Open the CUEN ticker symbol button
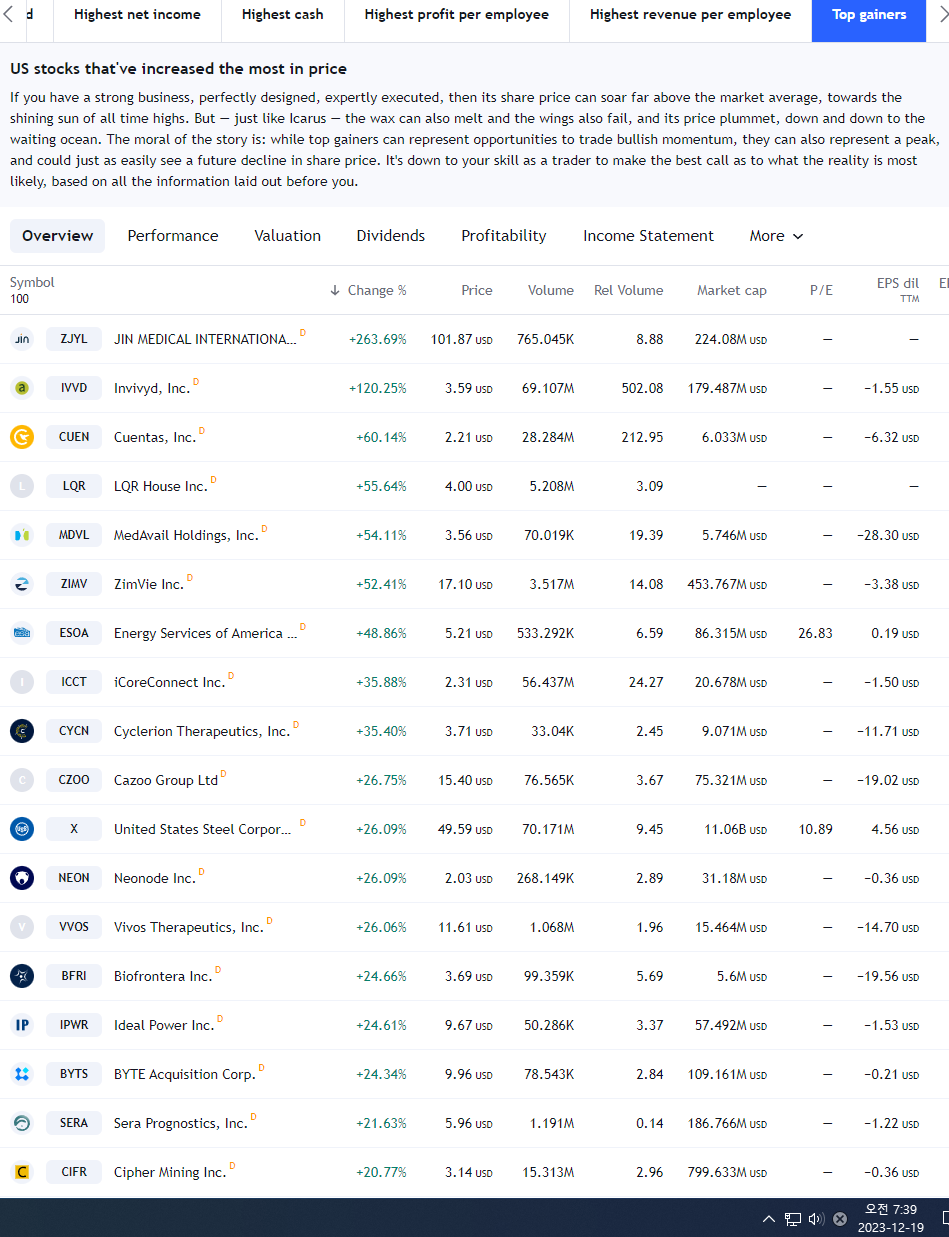 [x=74, y=437]
